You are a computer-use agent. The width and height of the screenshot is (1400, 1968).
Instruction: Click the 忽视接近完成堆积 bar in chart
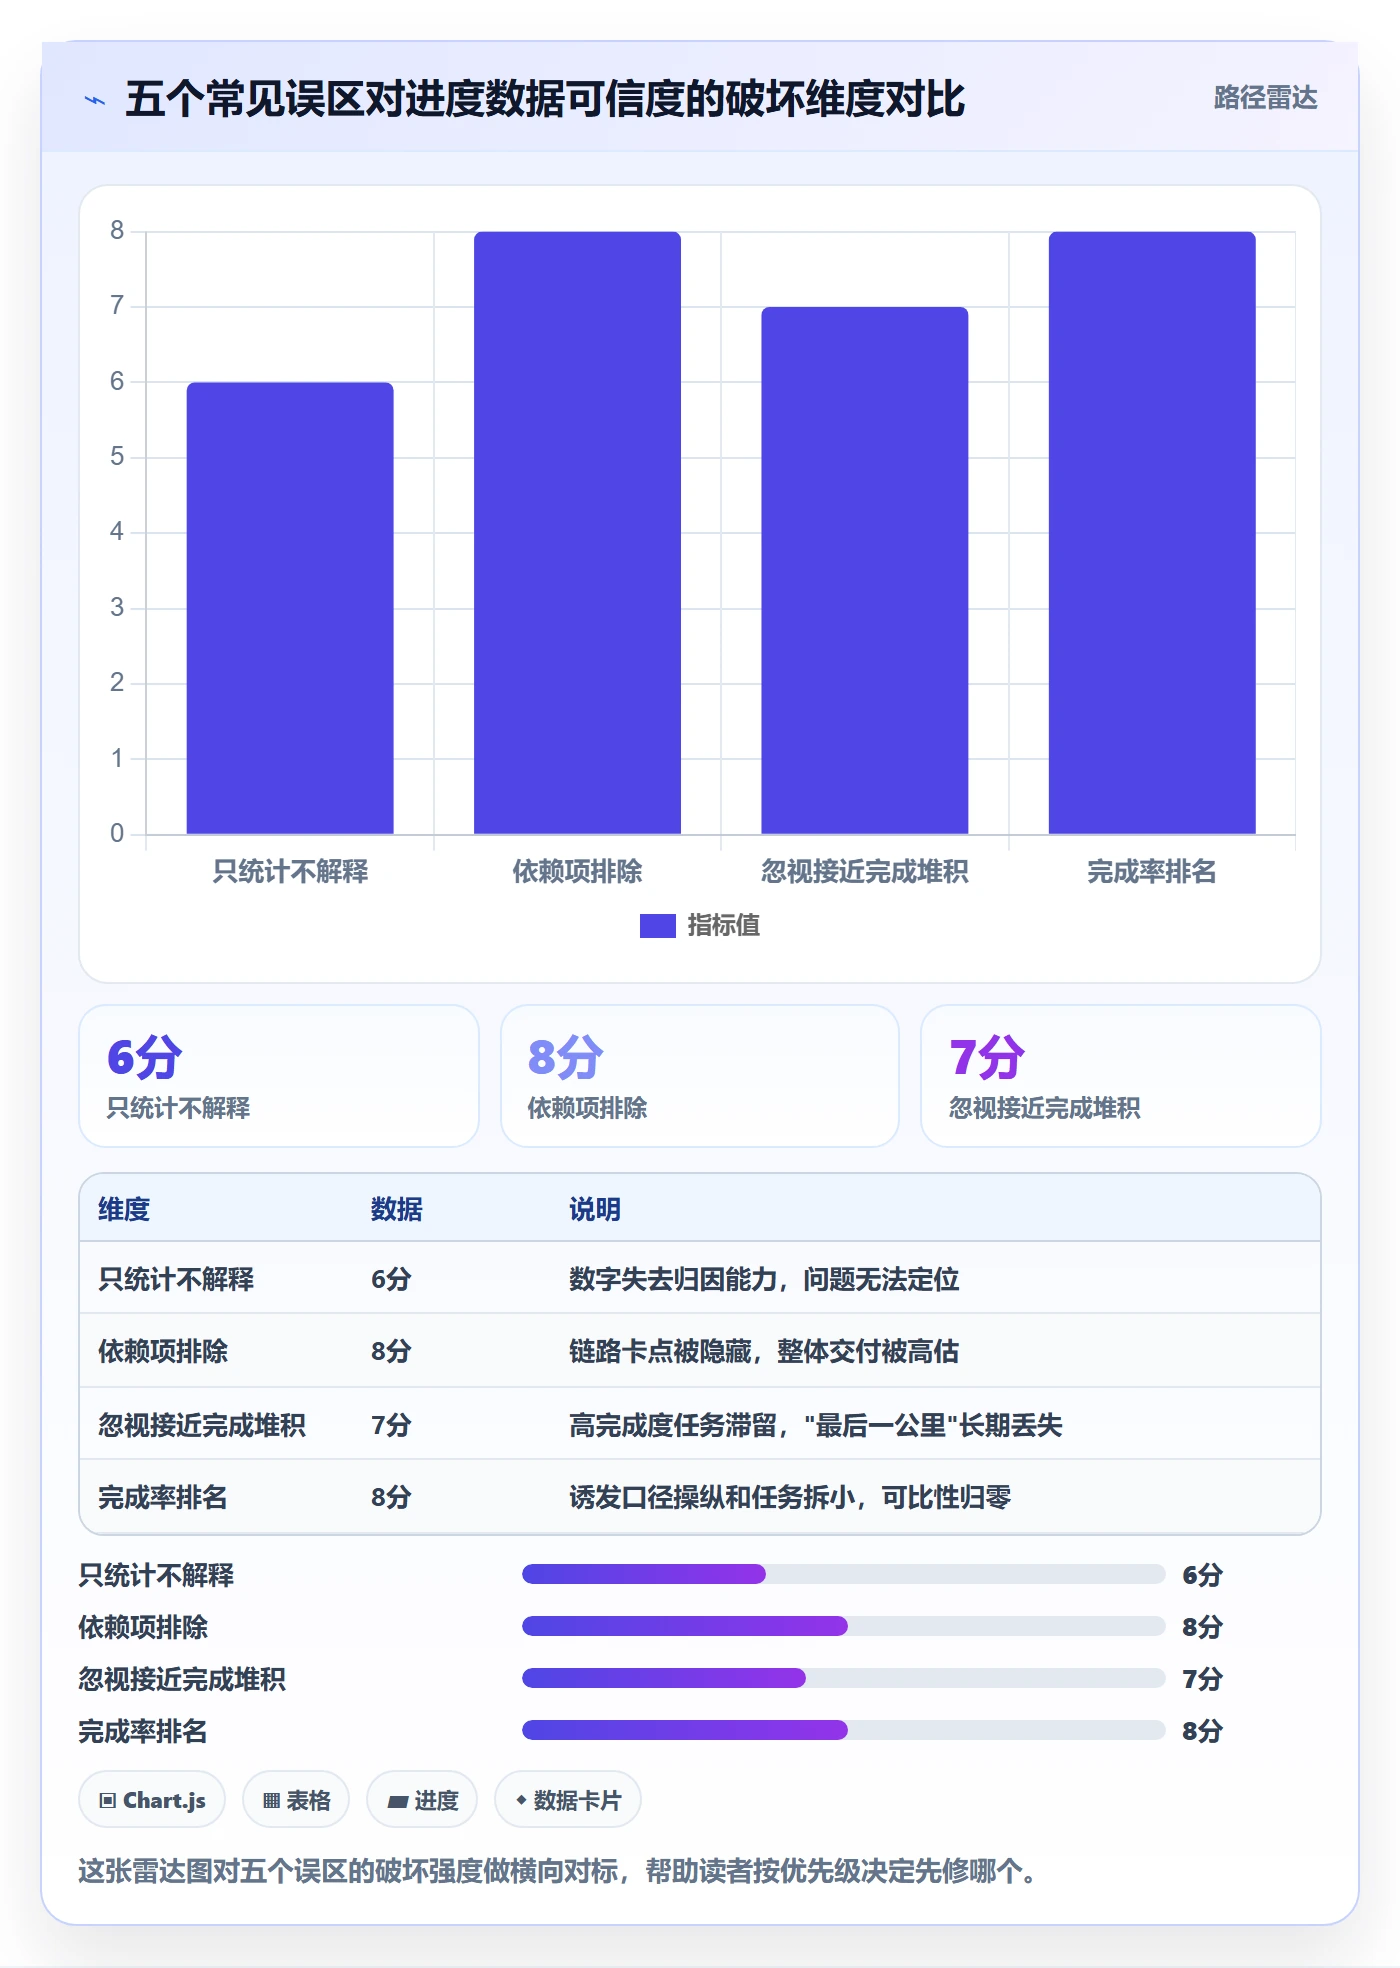pyautogui.click(x=865, y=570)
